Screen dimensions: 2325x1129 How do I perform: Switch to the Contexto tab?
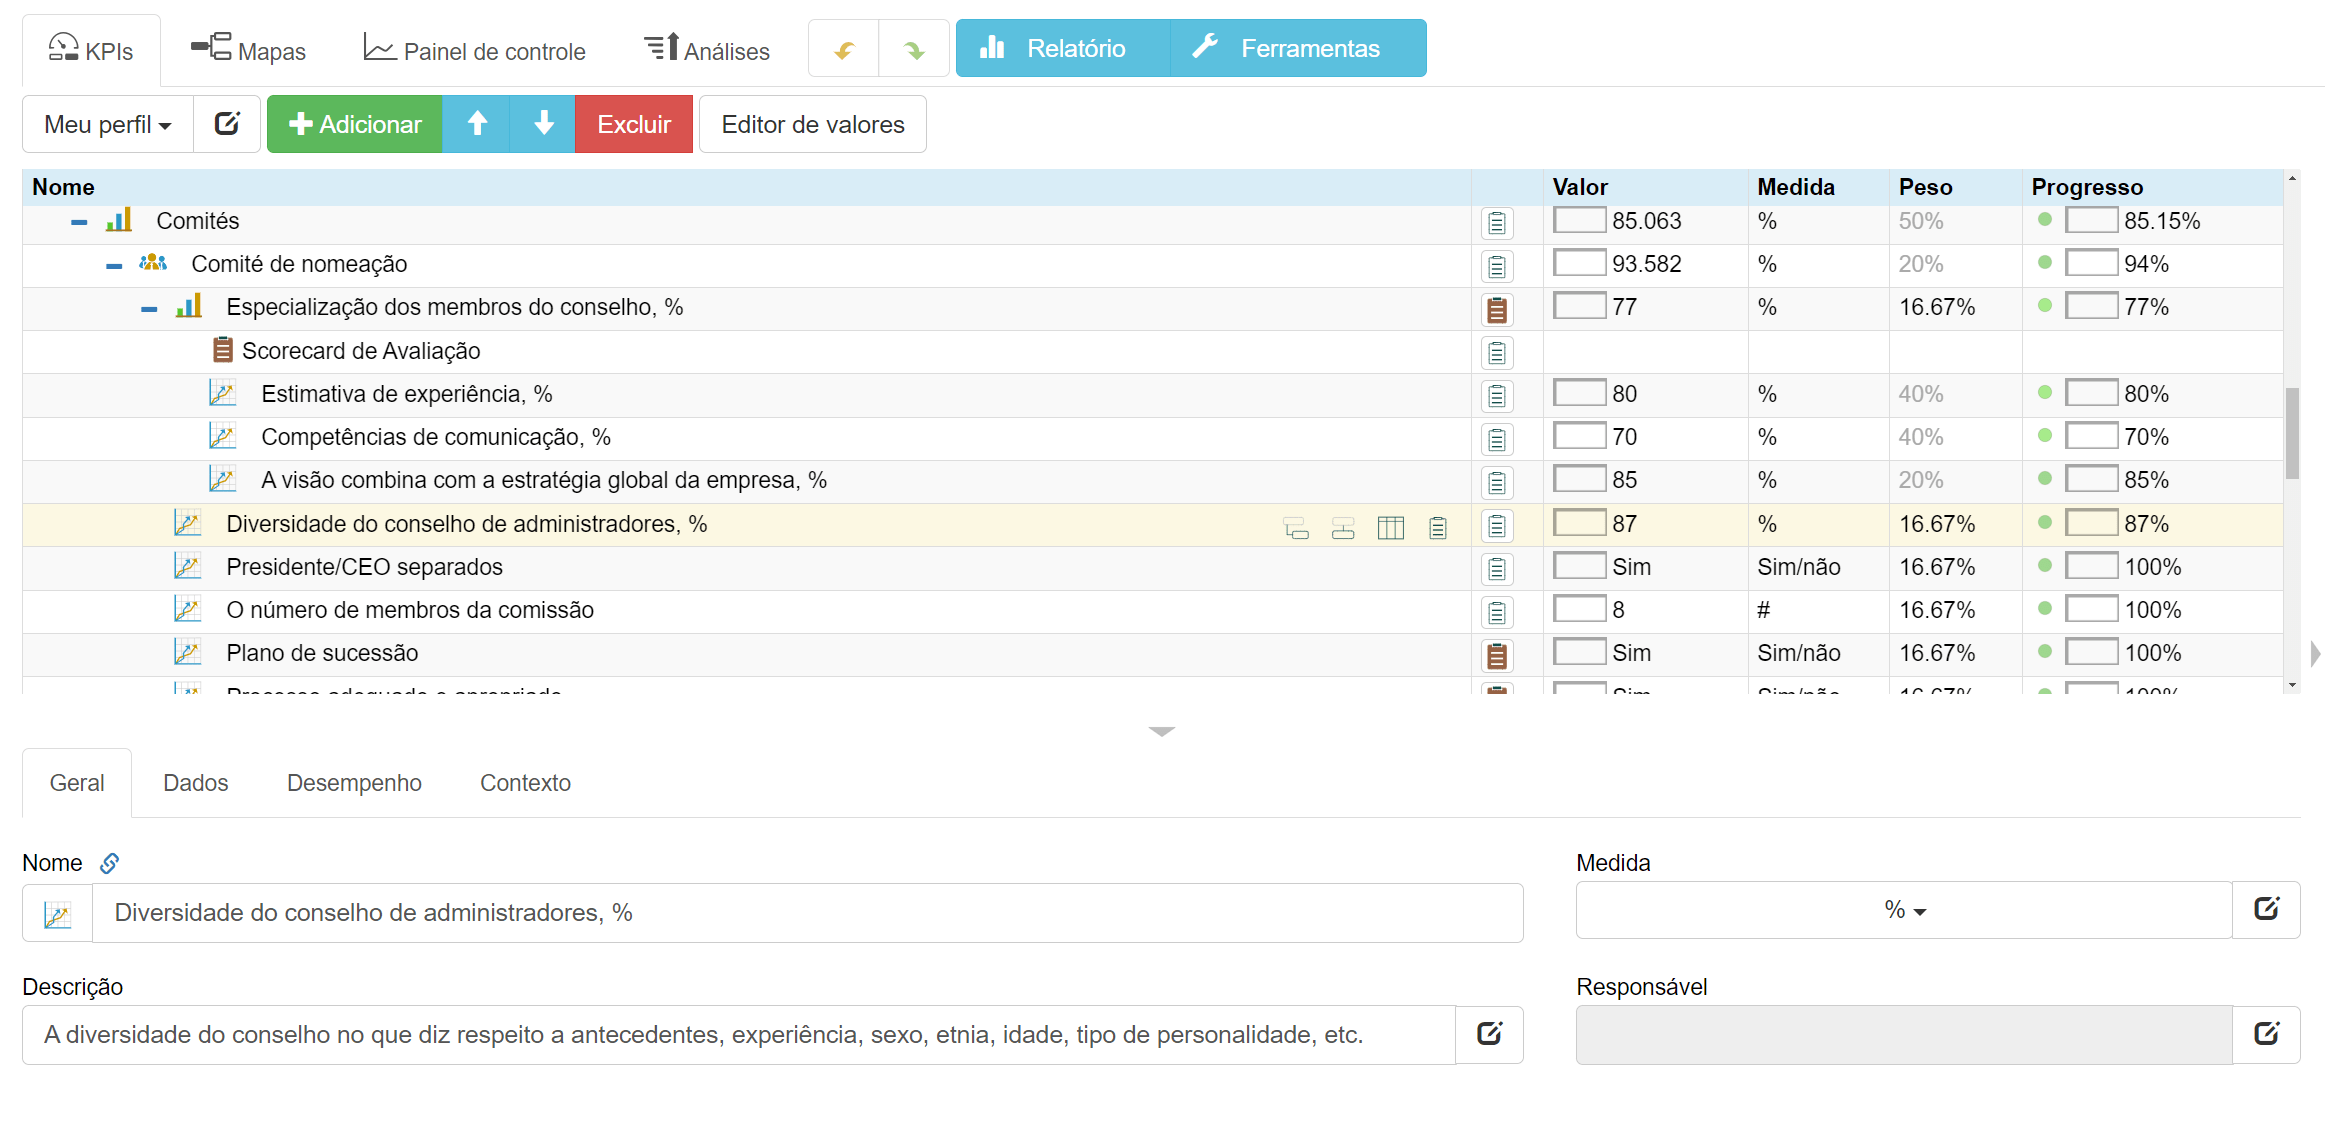[x=524, y=783]
